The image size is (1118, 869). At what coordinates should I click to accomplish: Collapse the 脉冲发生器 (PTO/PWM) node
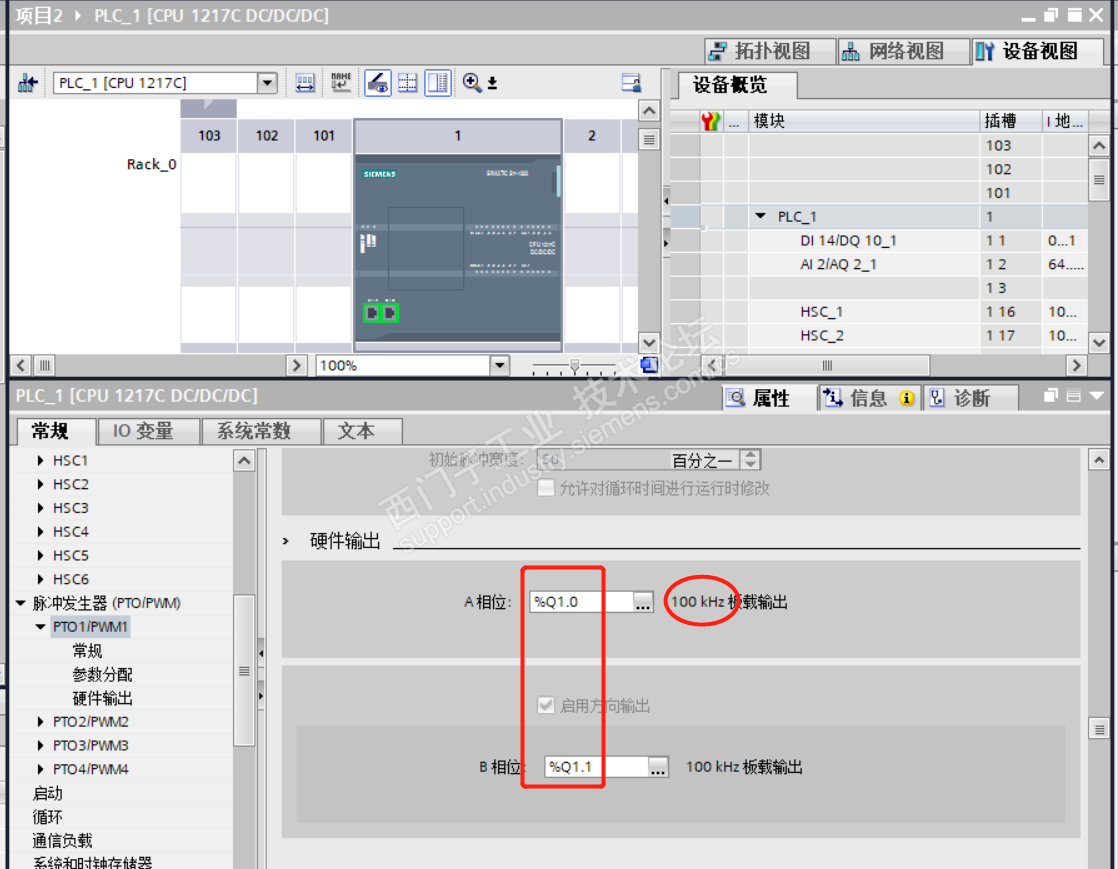(x=21, y=603)
